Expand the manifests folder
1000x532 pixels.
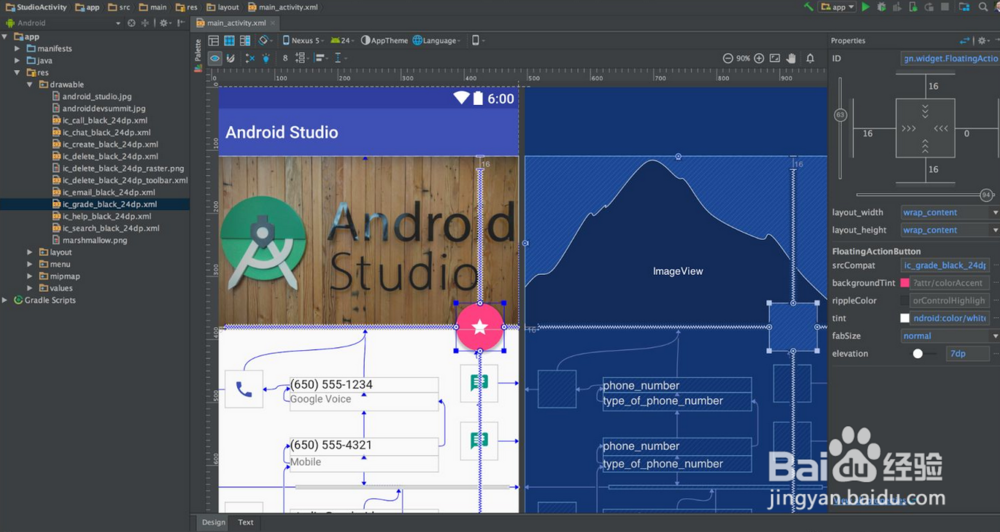click(17, 48)
